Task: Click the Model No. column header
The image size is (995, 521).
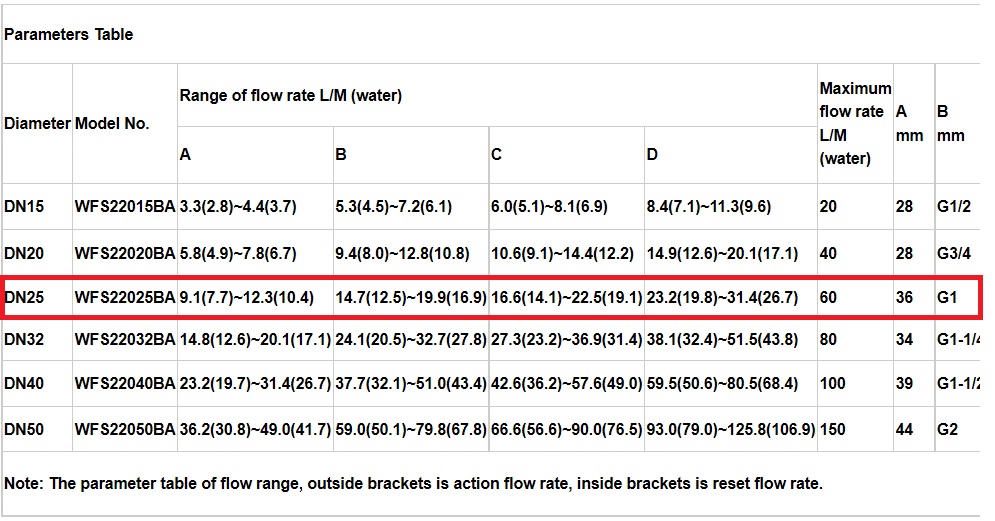Action: coord(112,124)
